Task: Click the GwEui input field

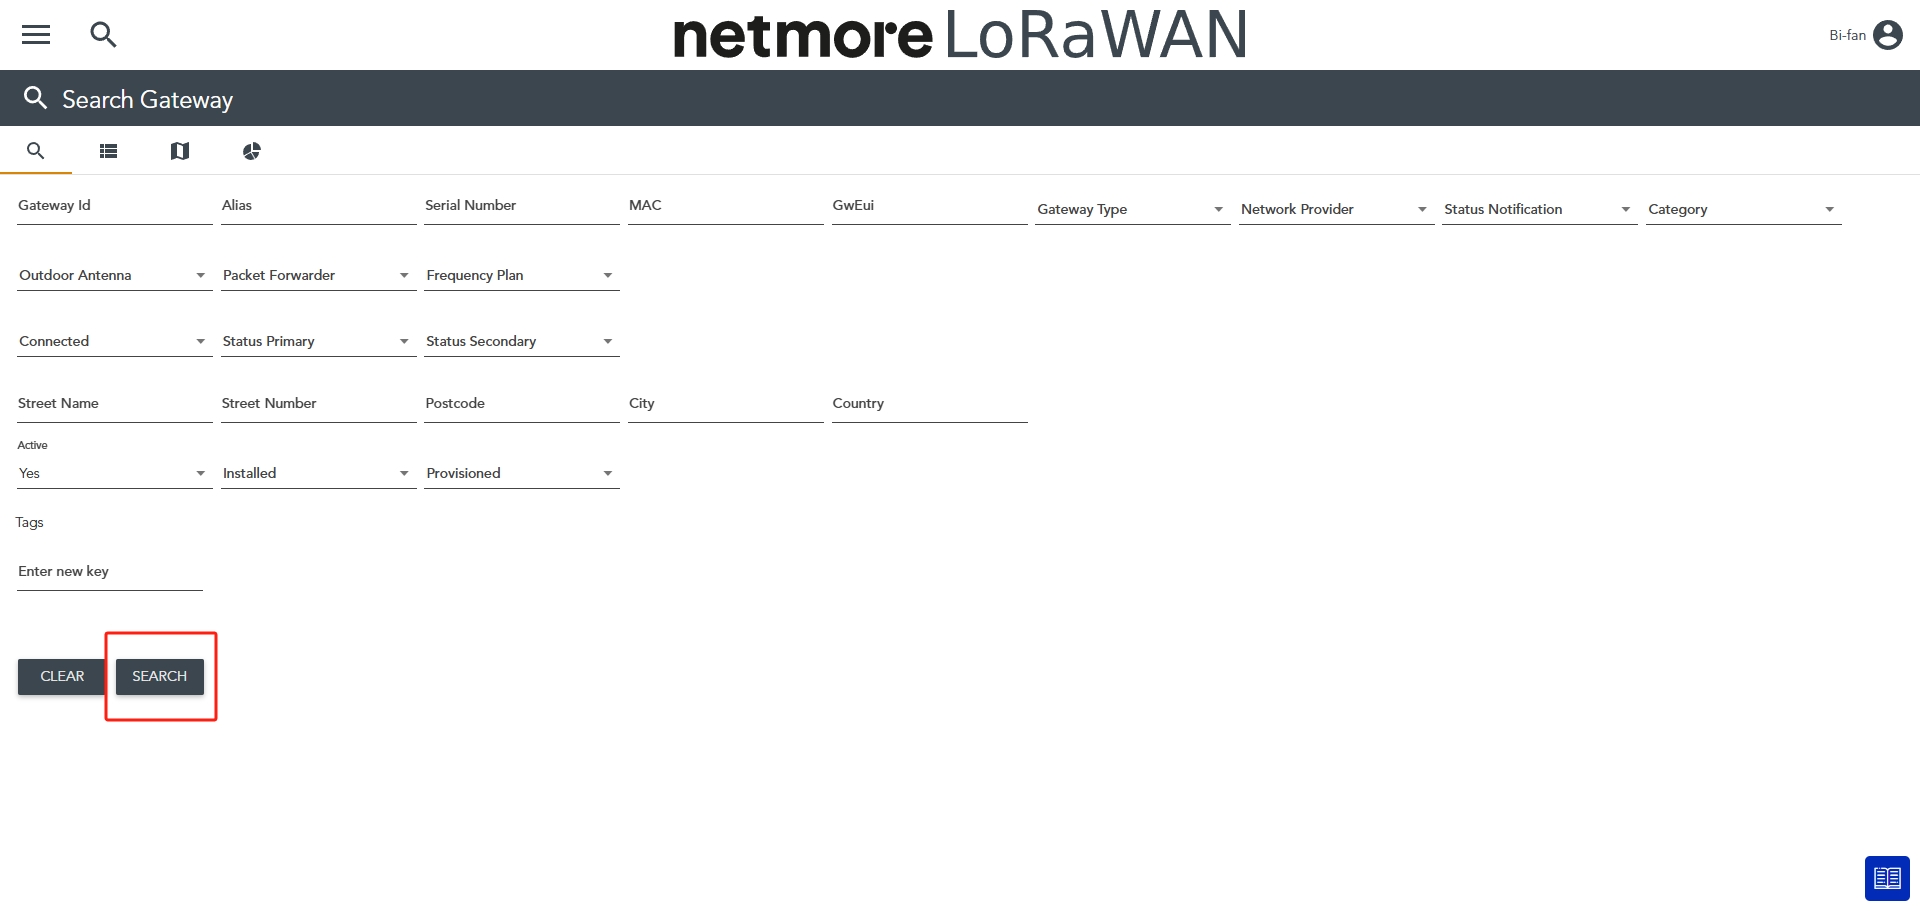Action: click(x=930, y=206)
